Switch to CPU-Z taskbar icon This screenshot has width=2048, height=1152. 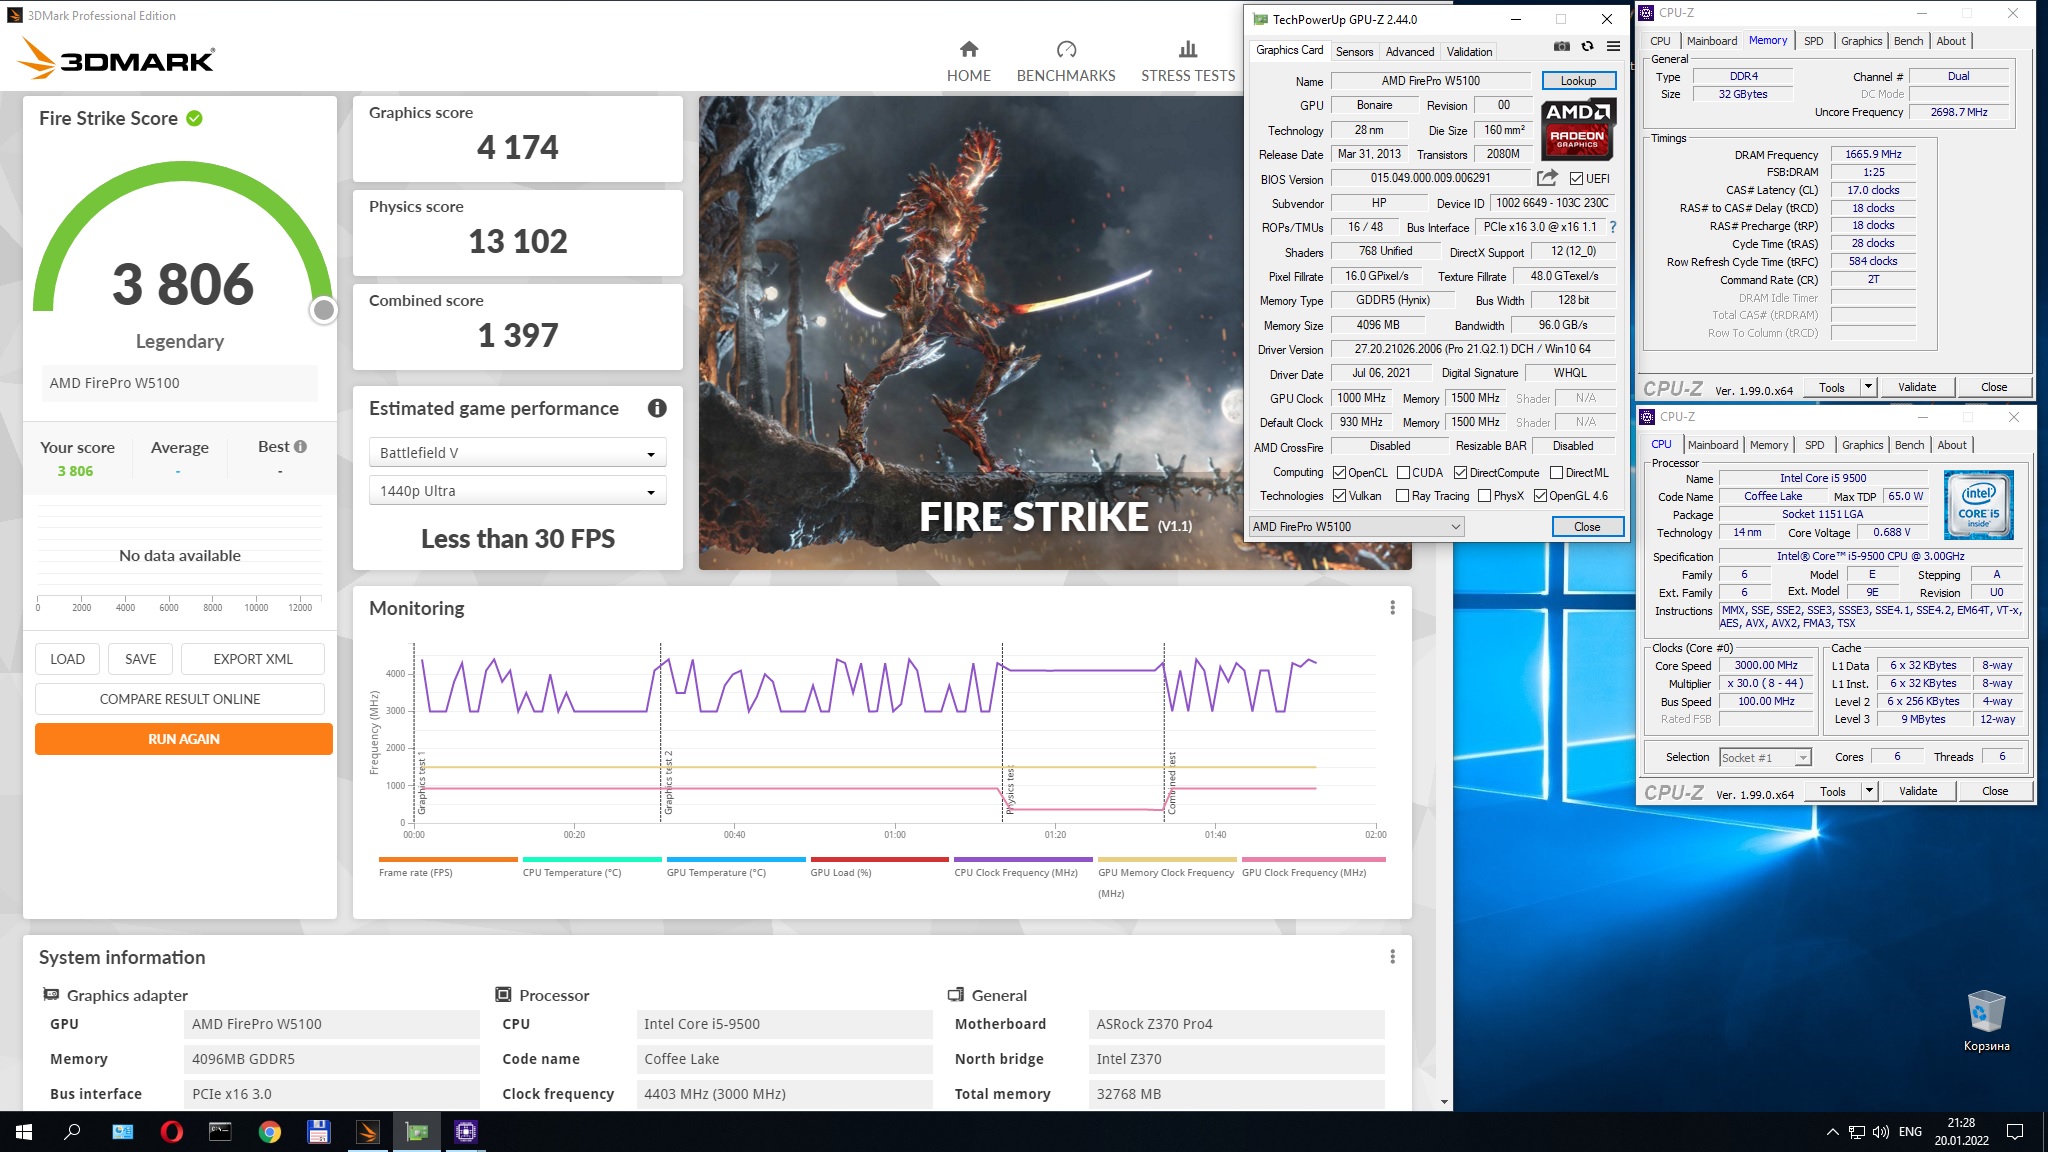click(x=465, y=1132)
